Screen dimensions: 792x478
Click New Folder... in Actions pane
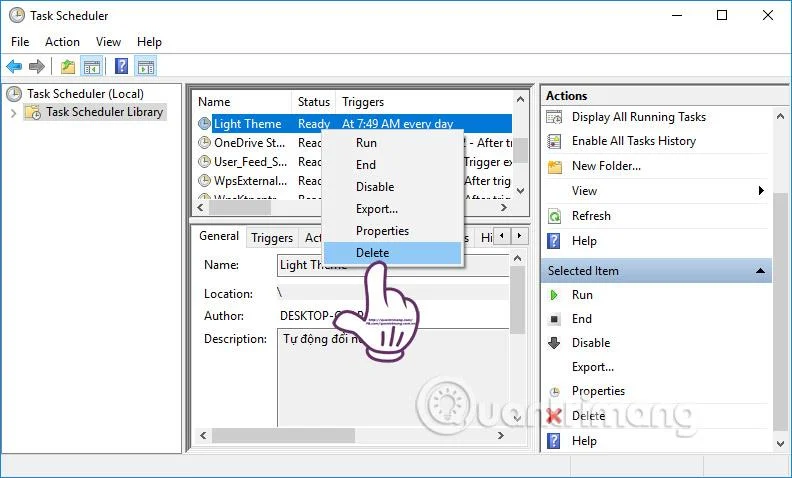pos(606,166)
